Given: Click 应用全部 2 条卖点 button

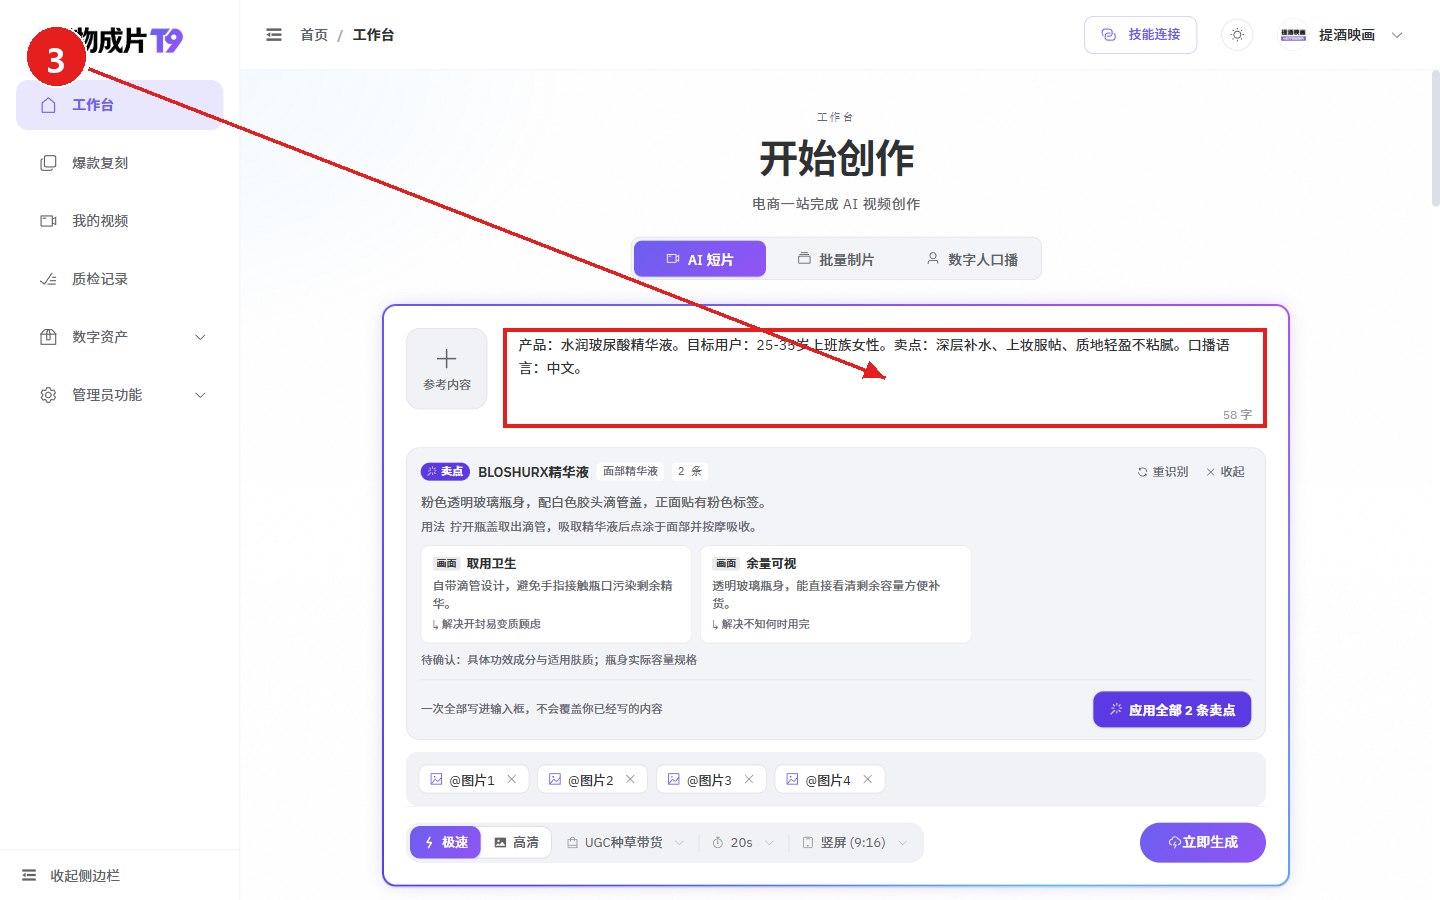Looking at the screenshot, I should pyautogui.click(x=1172, y=710).
